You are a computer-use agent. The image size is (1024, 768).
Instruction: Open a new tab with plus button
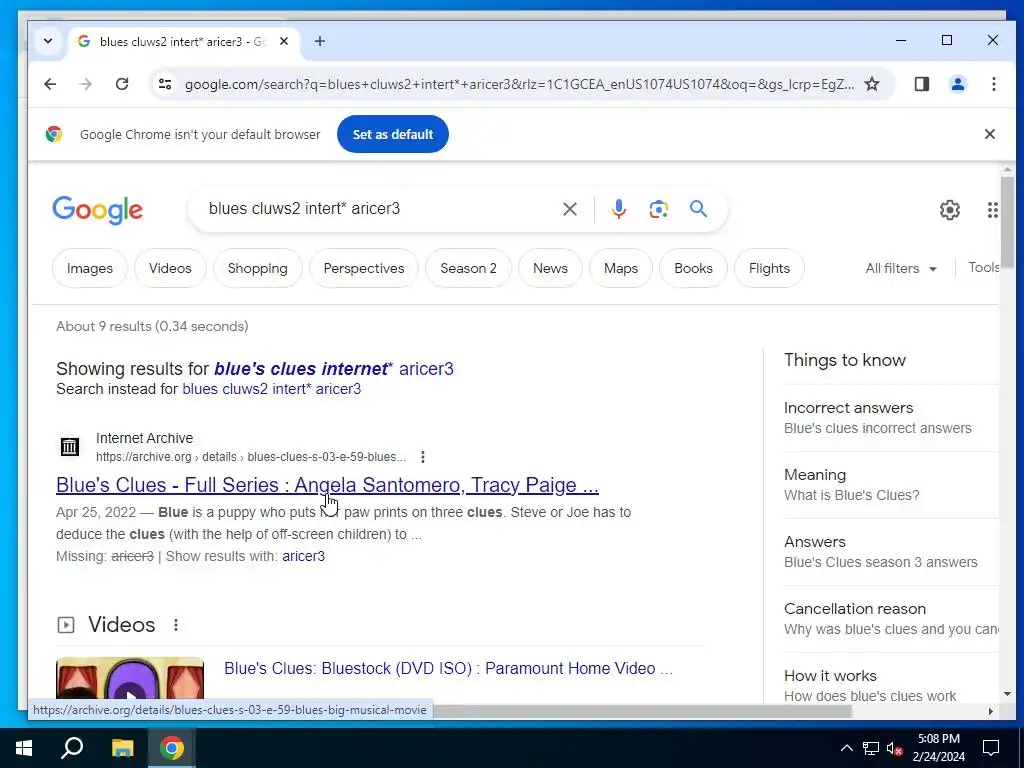pyautogui.click(x=319, y=41)
